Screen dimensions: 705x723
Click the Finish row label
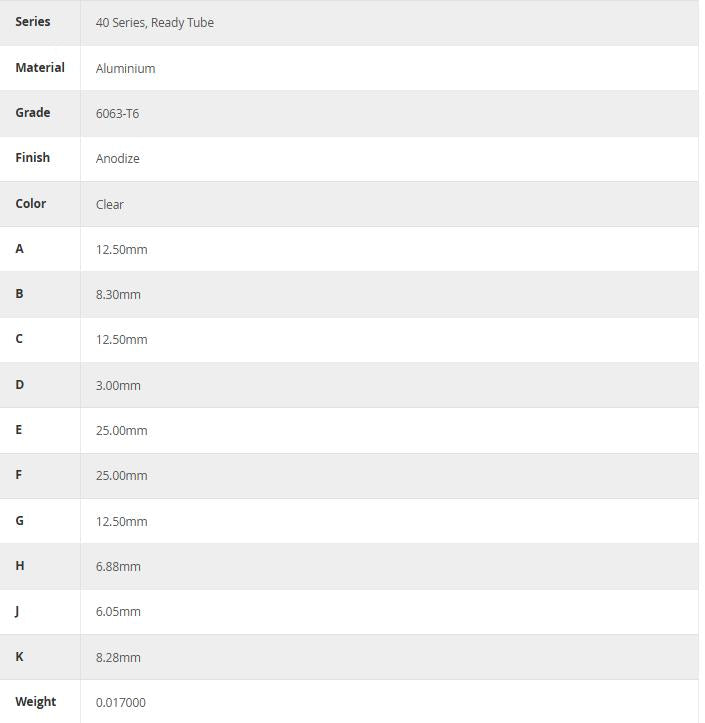point(33,158)
